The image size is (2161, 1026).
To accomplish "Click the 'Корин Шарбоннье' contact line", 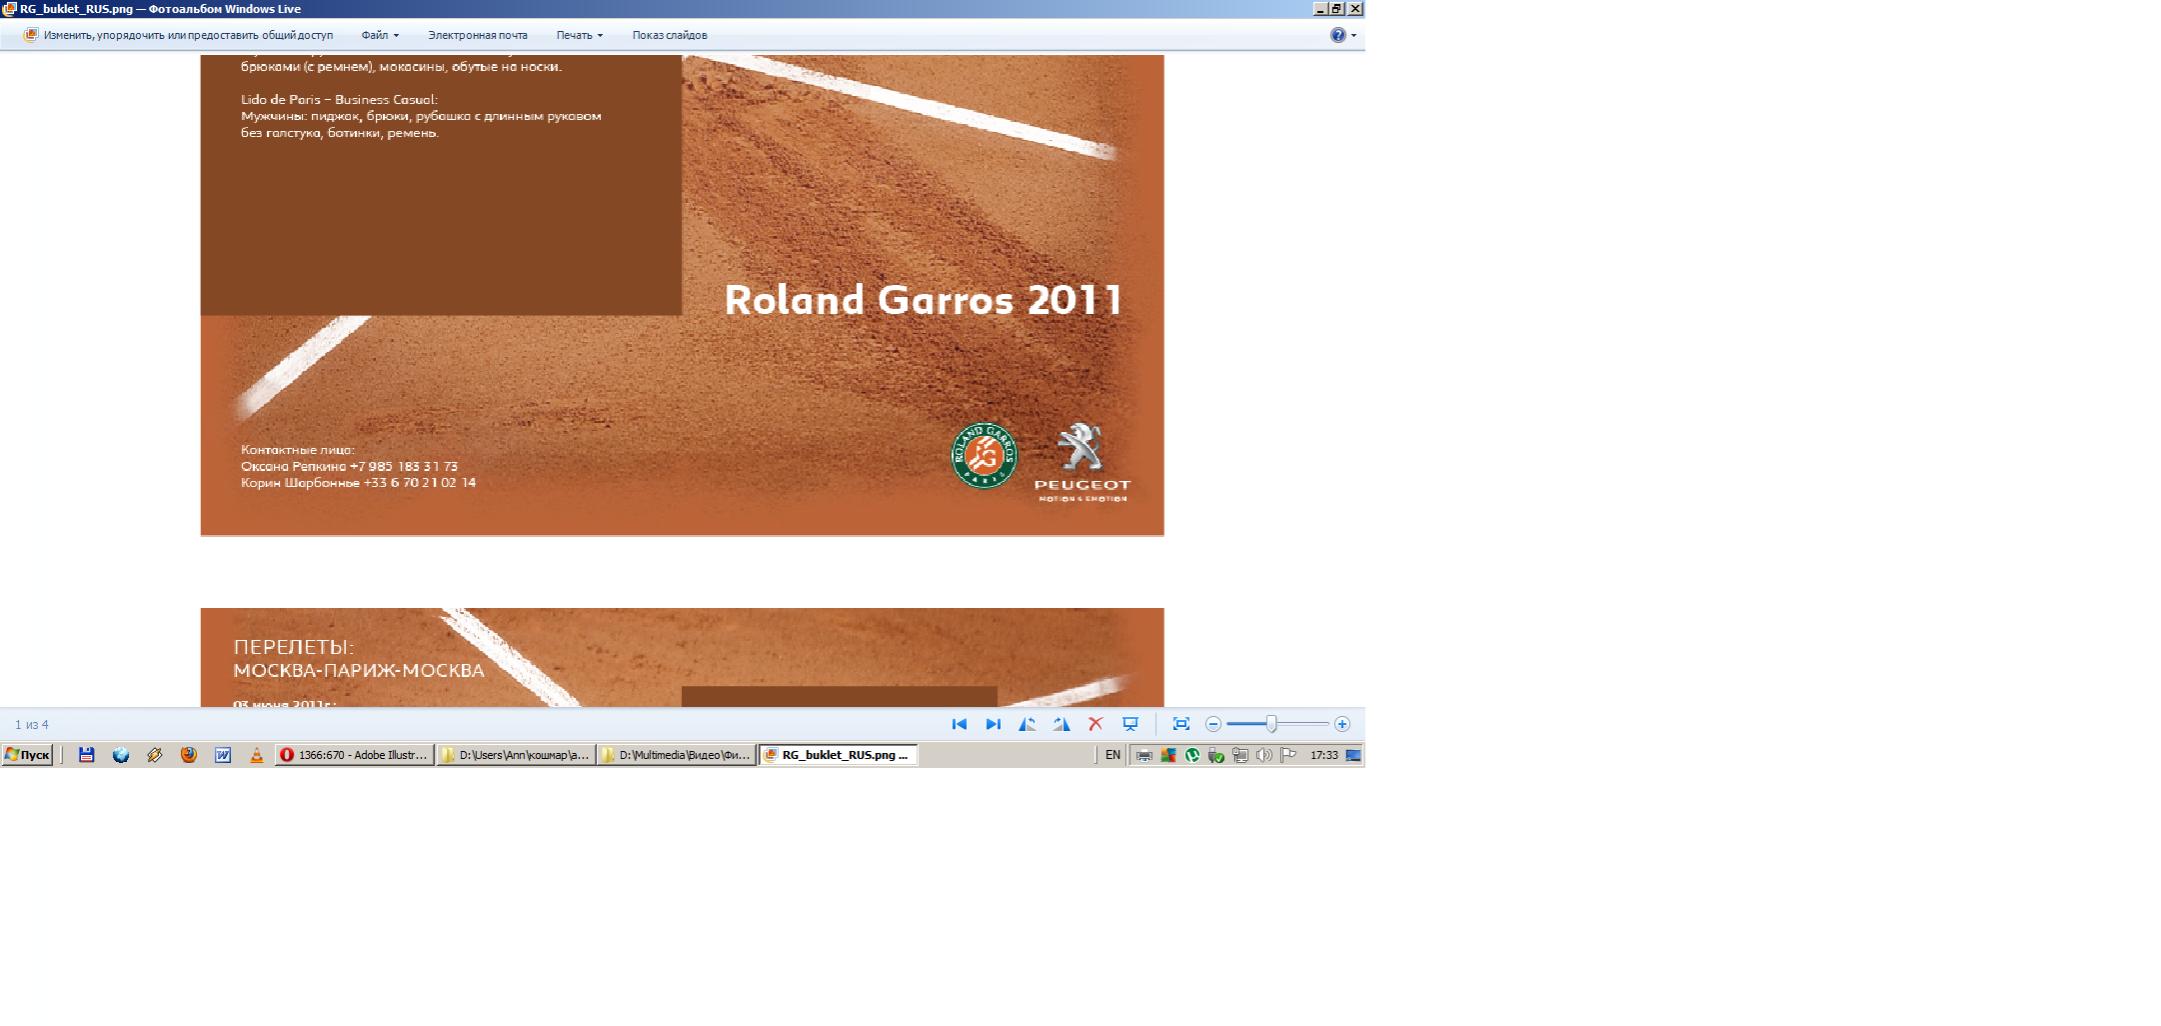I will [x=358, y=483].
